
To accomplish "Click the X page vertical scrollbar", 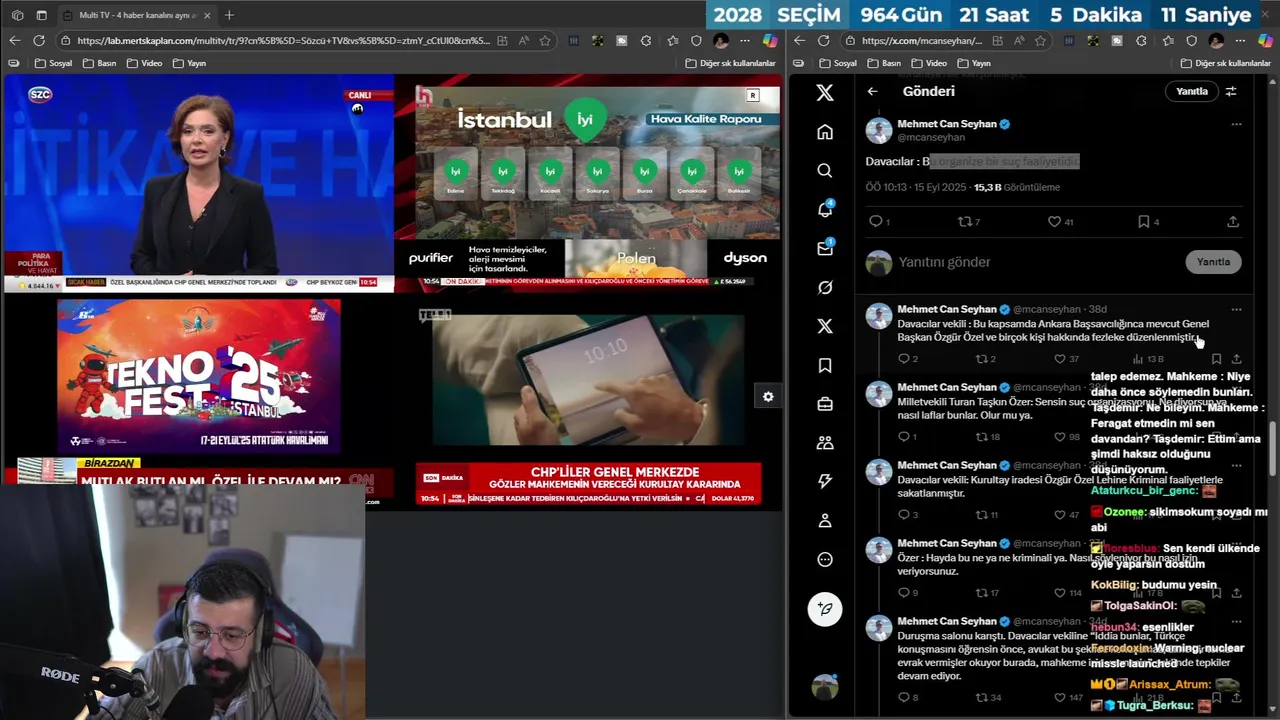I will pos(1273,450).
